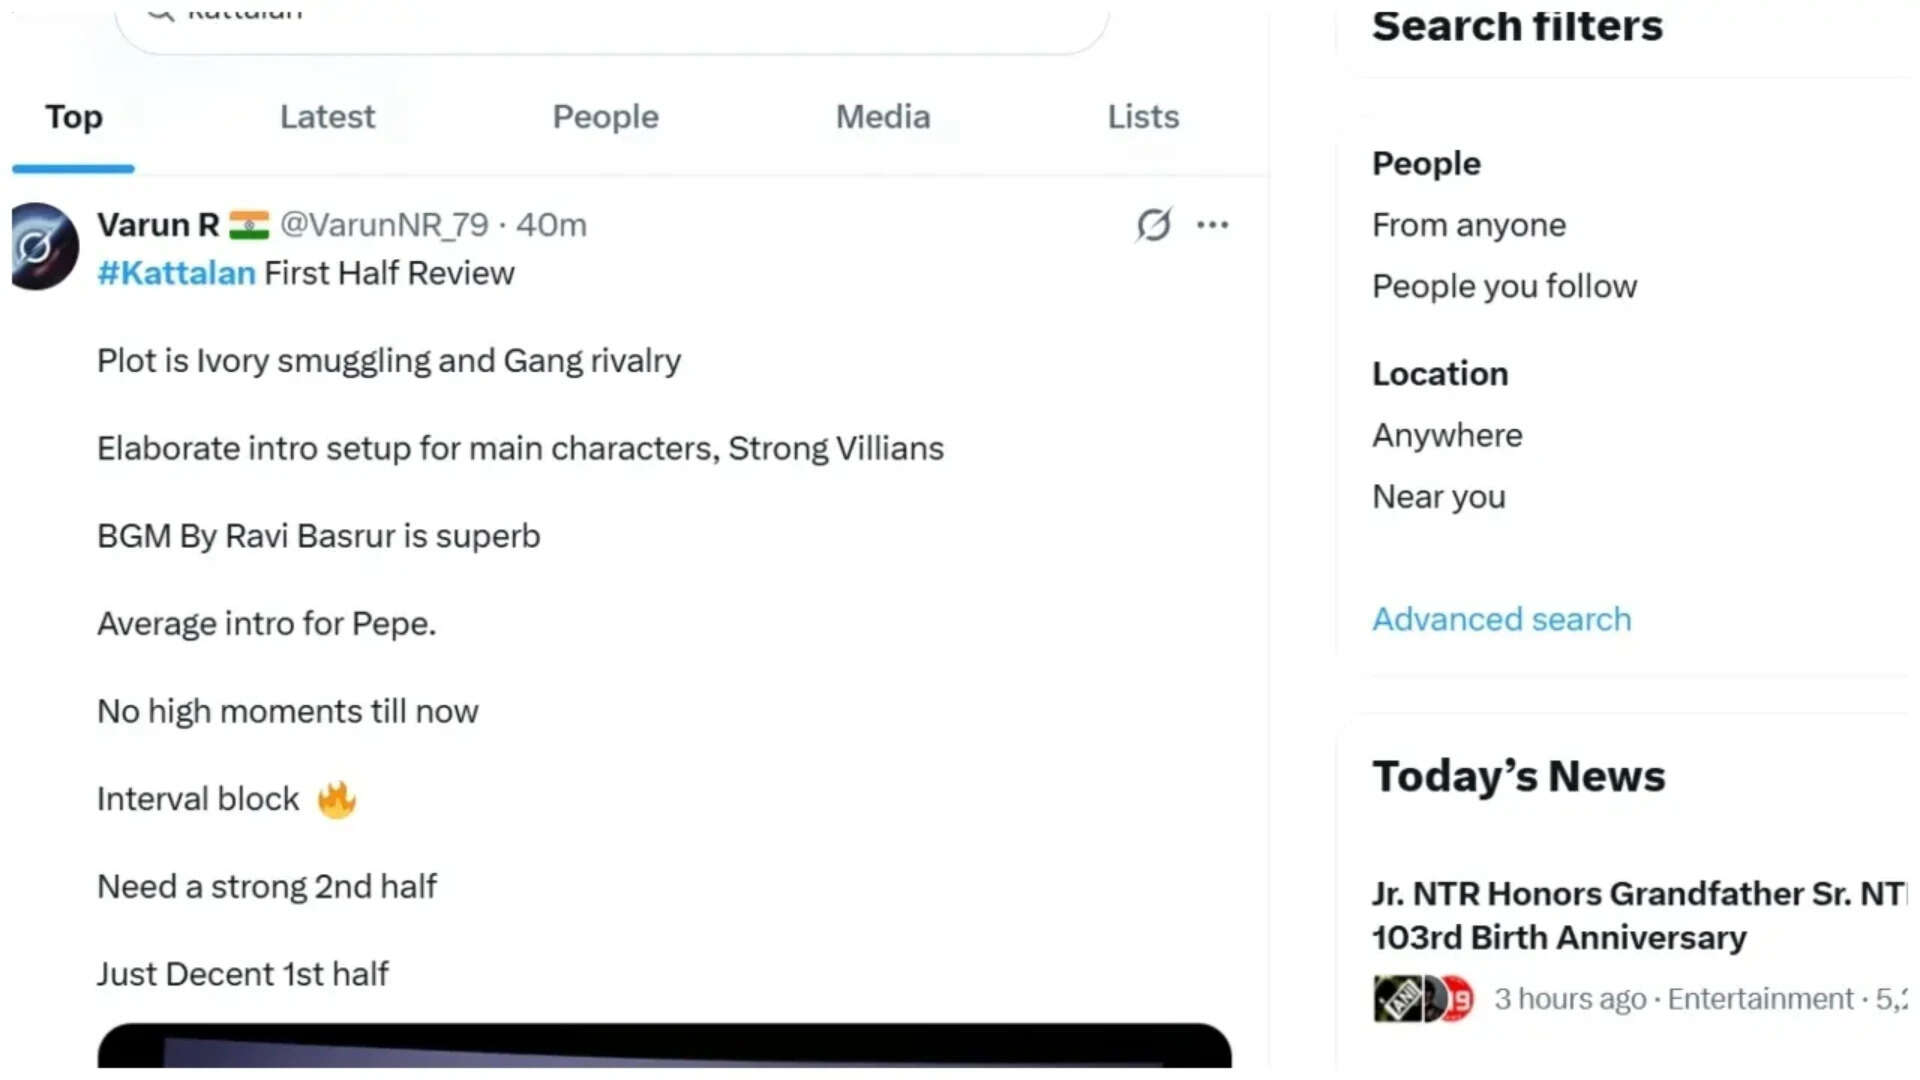Switch to the Latest tab
This screenshot has width=1920, height=1080.
pos(327,117)
